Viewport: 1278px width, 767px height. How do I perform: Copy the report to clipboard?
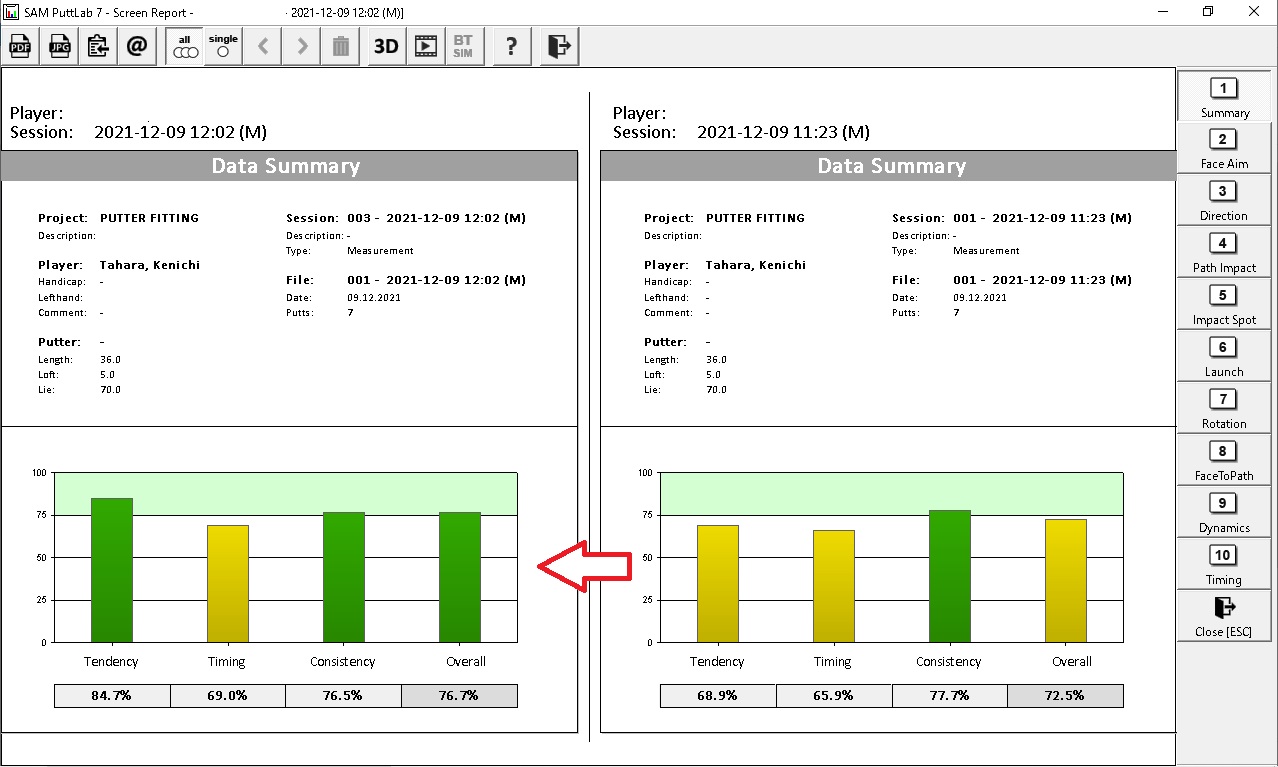(98, 46)
